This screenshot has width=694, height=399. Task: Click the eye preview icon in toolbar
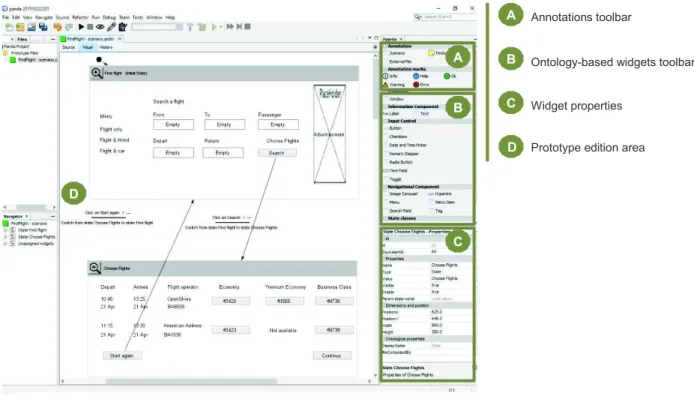(x=100, y=27)
